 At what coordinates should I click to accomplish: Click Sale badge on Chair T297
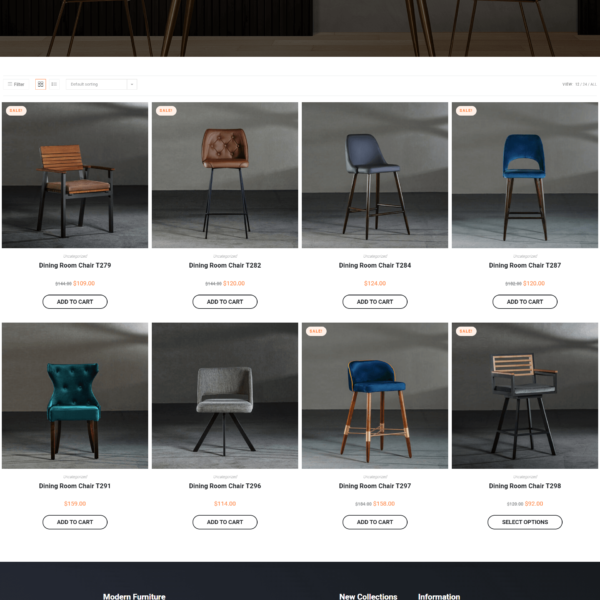[316, 331]
